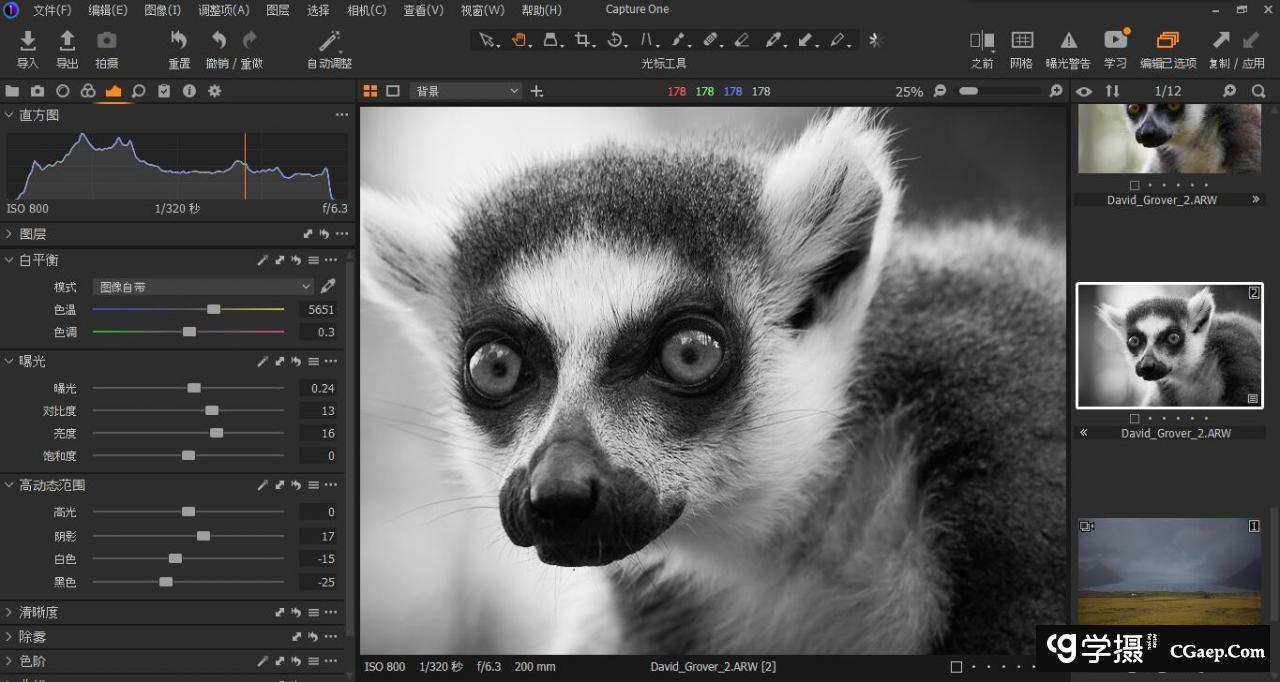Pick white balance with the eyedropper icon
The width and height of the screenshot is (1280, 682).
[327, 287]
